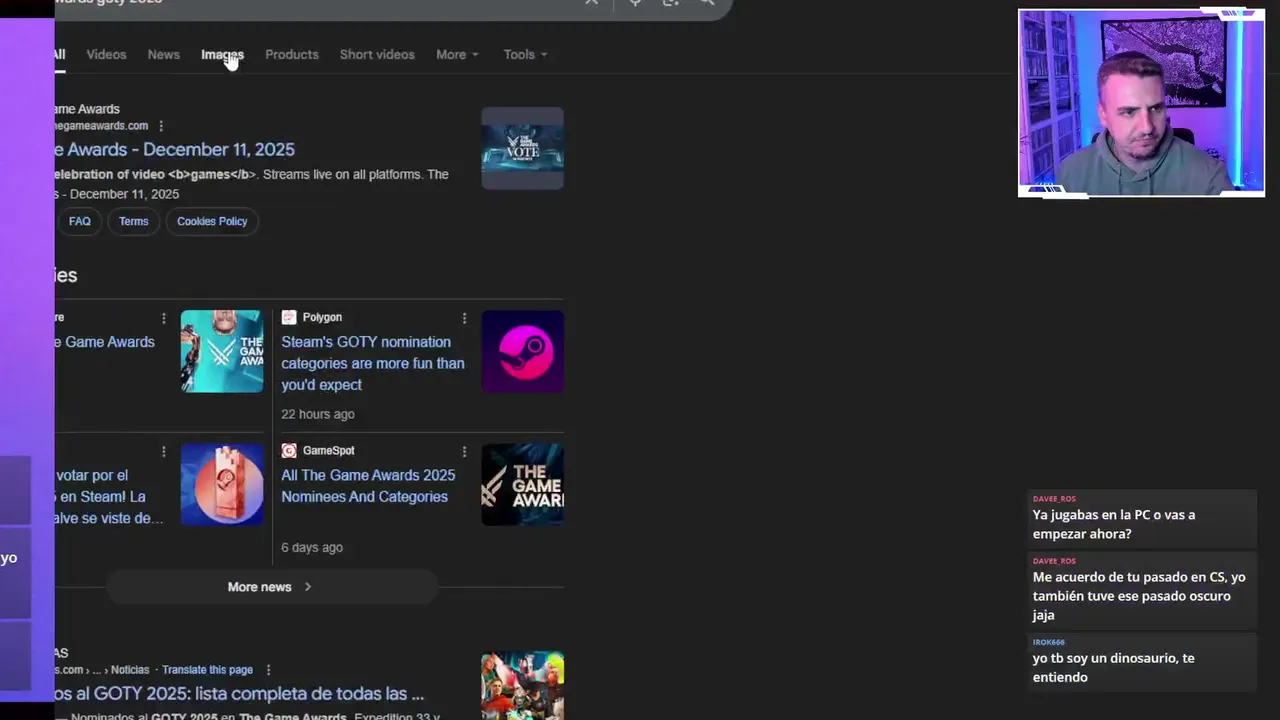Open three-dot menu on first news card
1280x720 pixels.
coord(164,318)
